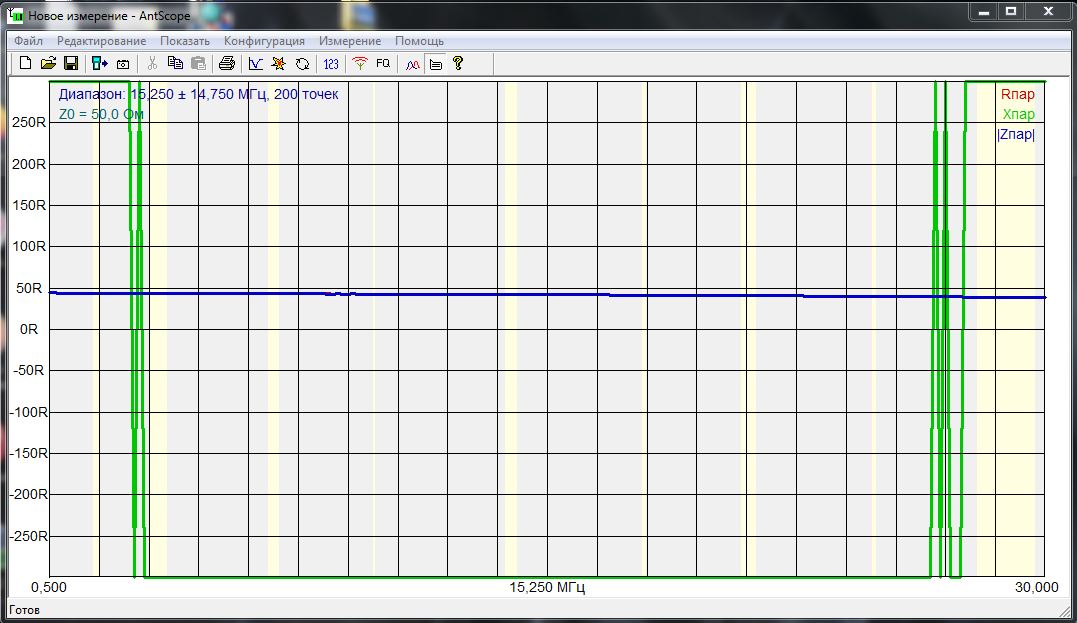The width and height of the screenshot is (1077, 623).
Task: Open the Файл menu
Action: (28, 41)
